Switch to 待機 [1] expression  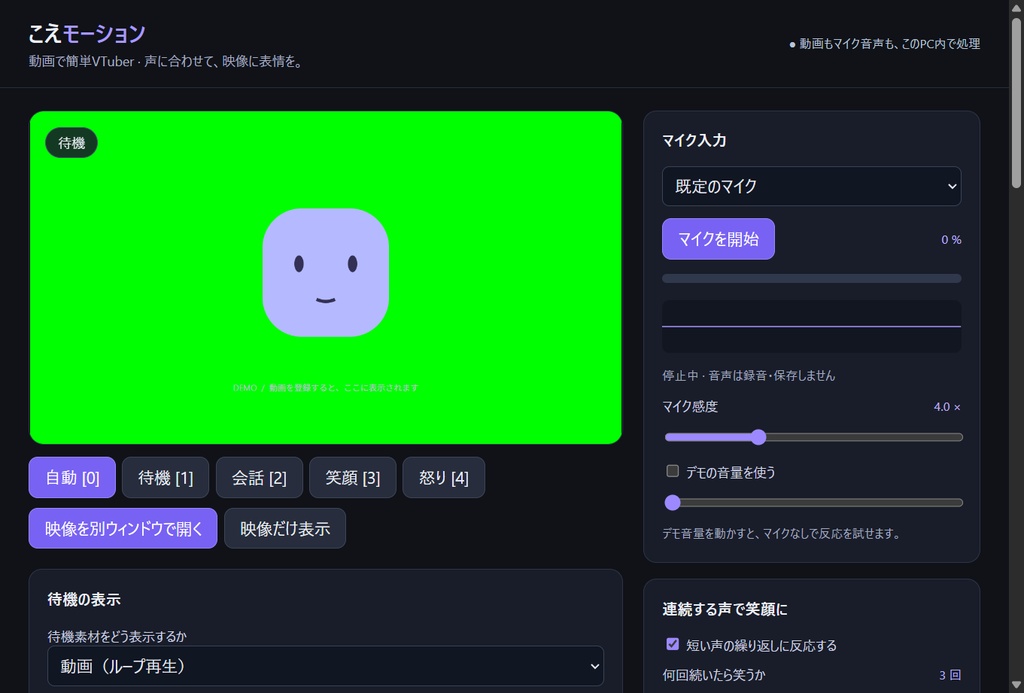point(165,477)
